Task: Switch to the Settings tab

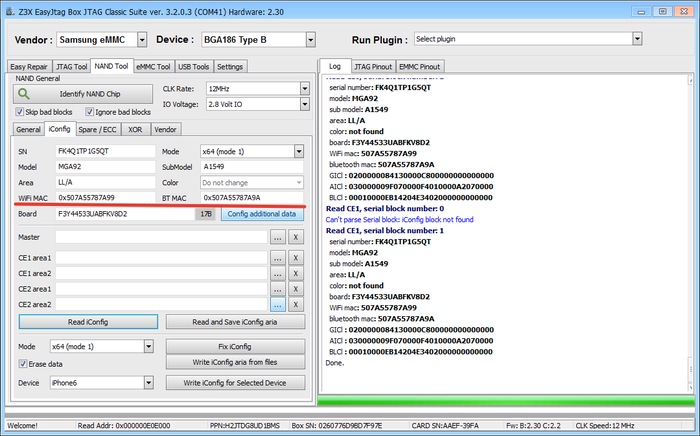Action: click(230, 66)
